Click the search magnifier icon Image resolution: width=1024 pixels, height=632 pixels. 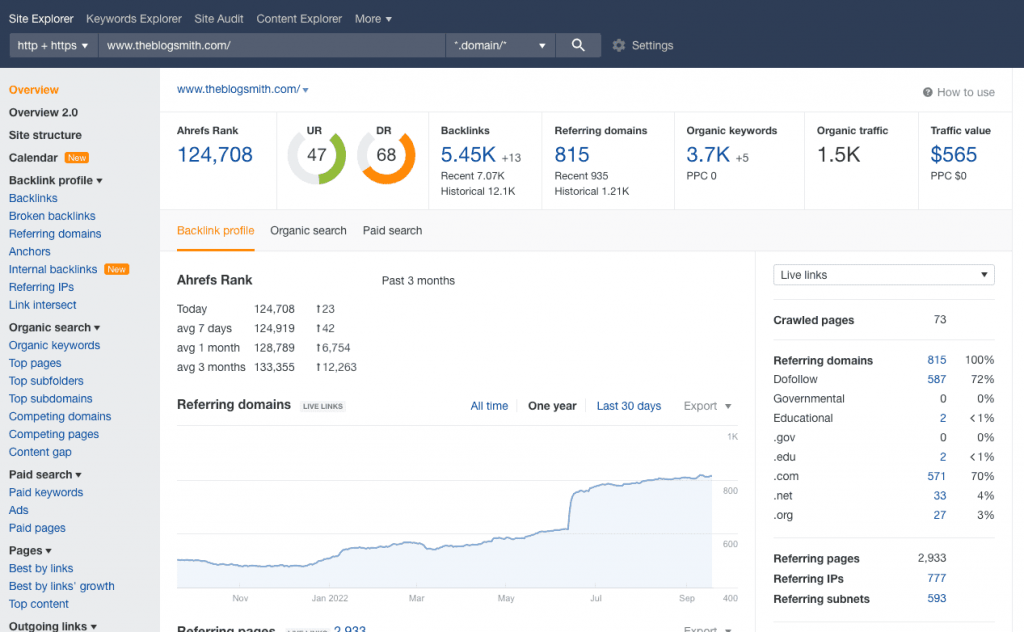click(578, 45)
